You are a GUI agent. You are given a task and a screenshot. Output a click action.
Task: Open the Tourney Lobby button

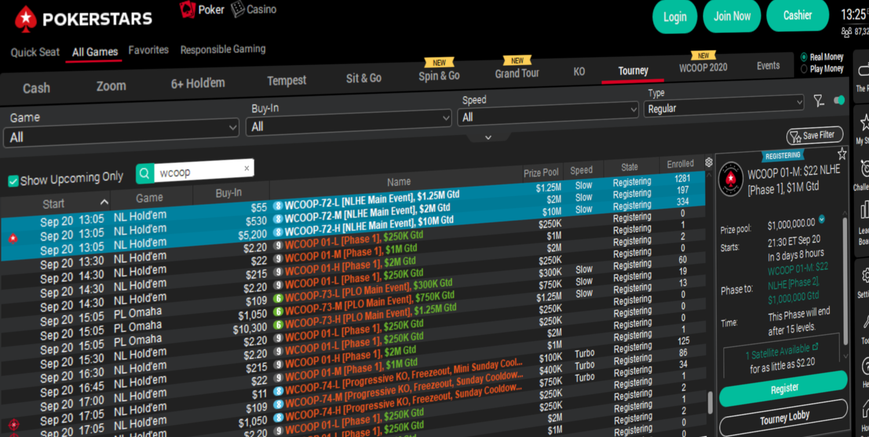click(784, 418)
